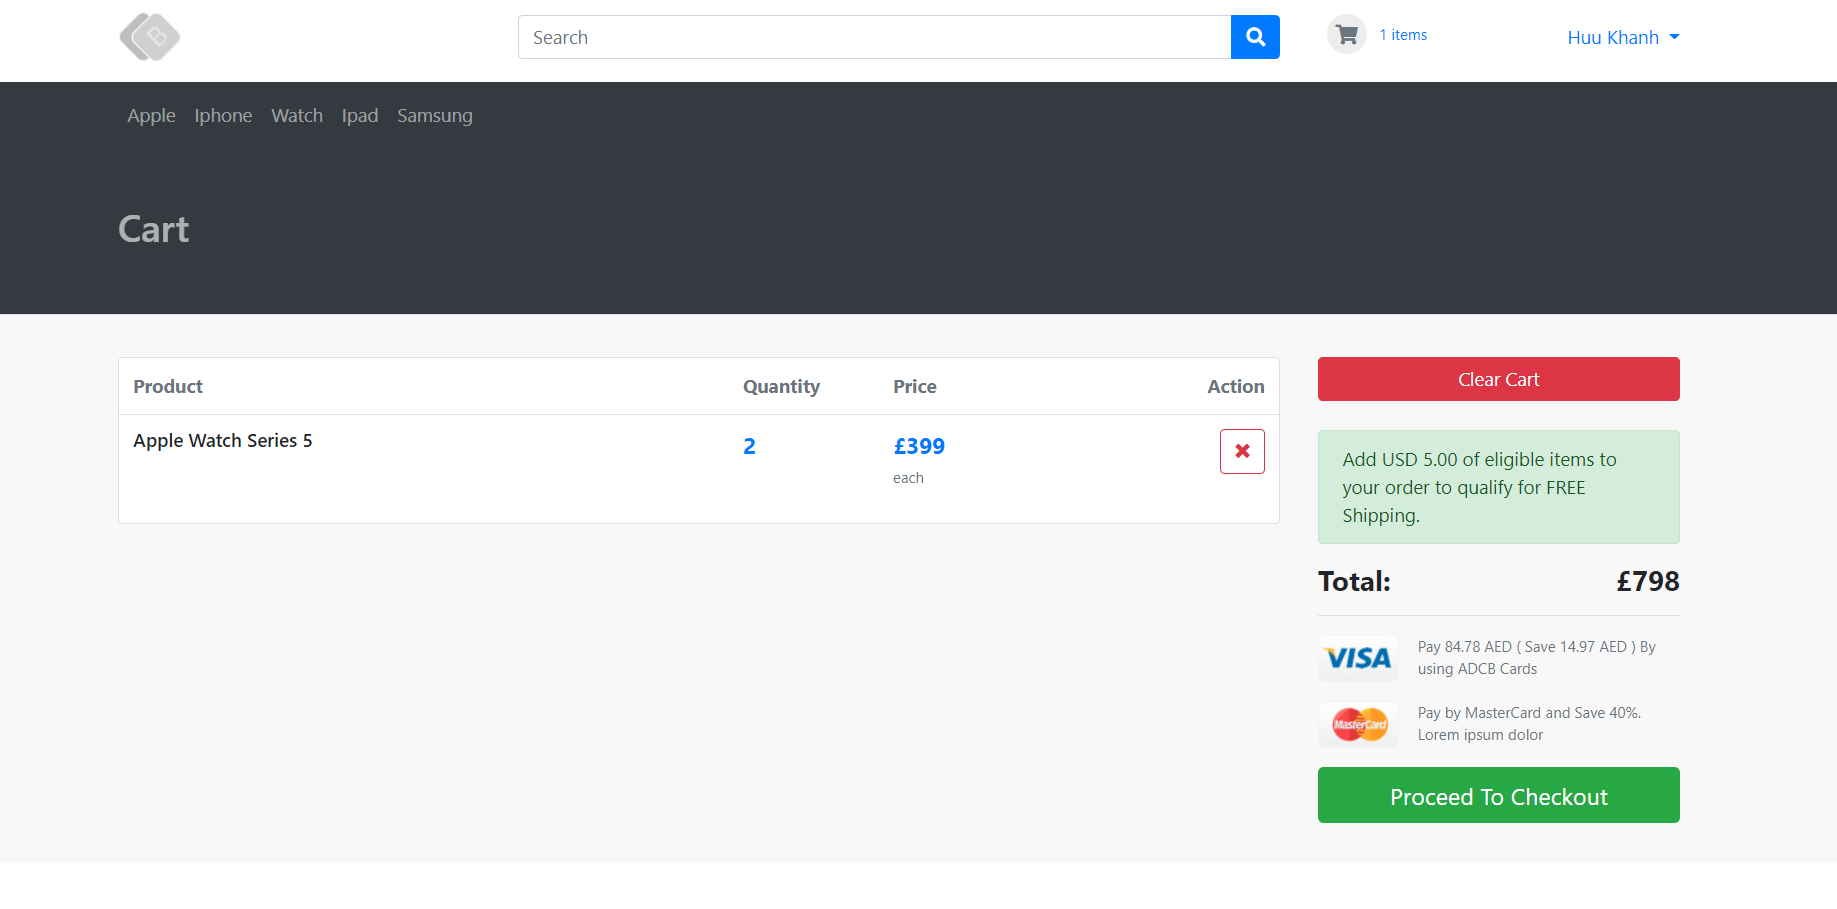Expand the Huu Khanh account dropdown
Viewport: 1837px width, 909px height.
pyautogui.click(x=1622, y=37)
